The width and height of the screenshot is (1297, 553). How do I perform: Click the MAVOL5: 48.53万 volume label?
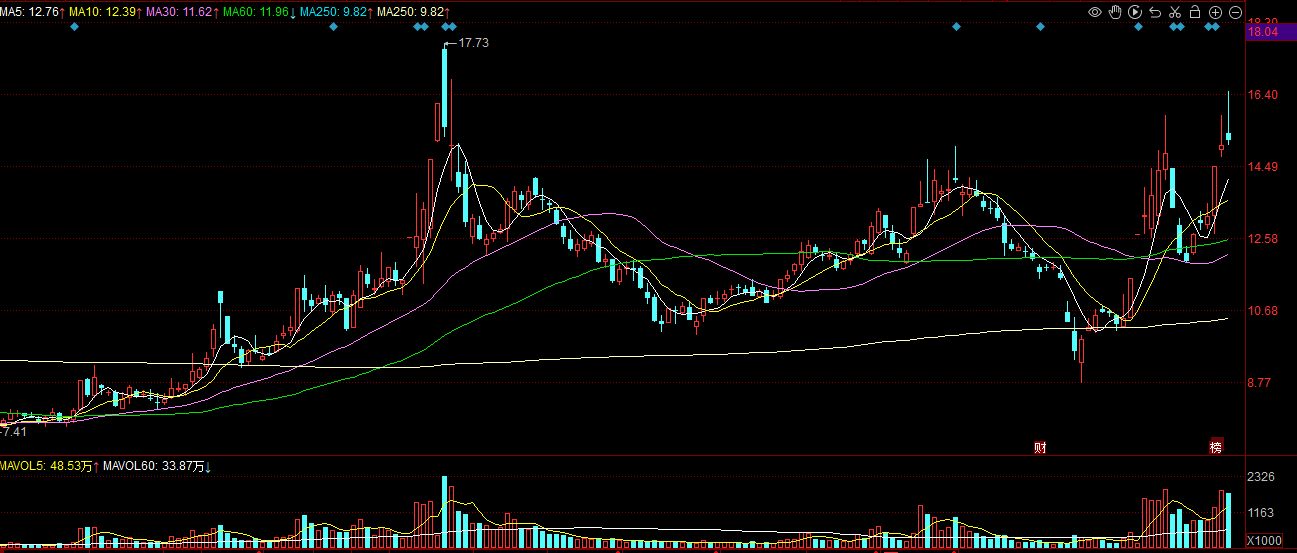pos(46,466)
